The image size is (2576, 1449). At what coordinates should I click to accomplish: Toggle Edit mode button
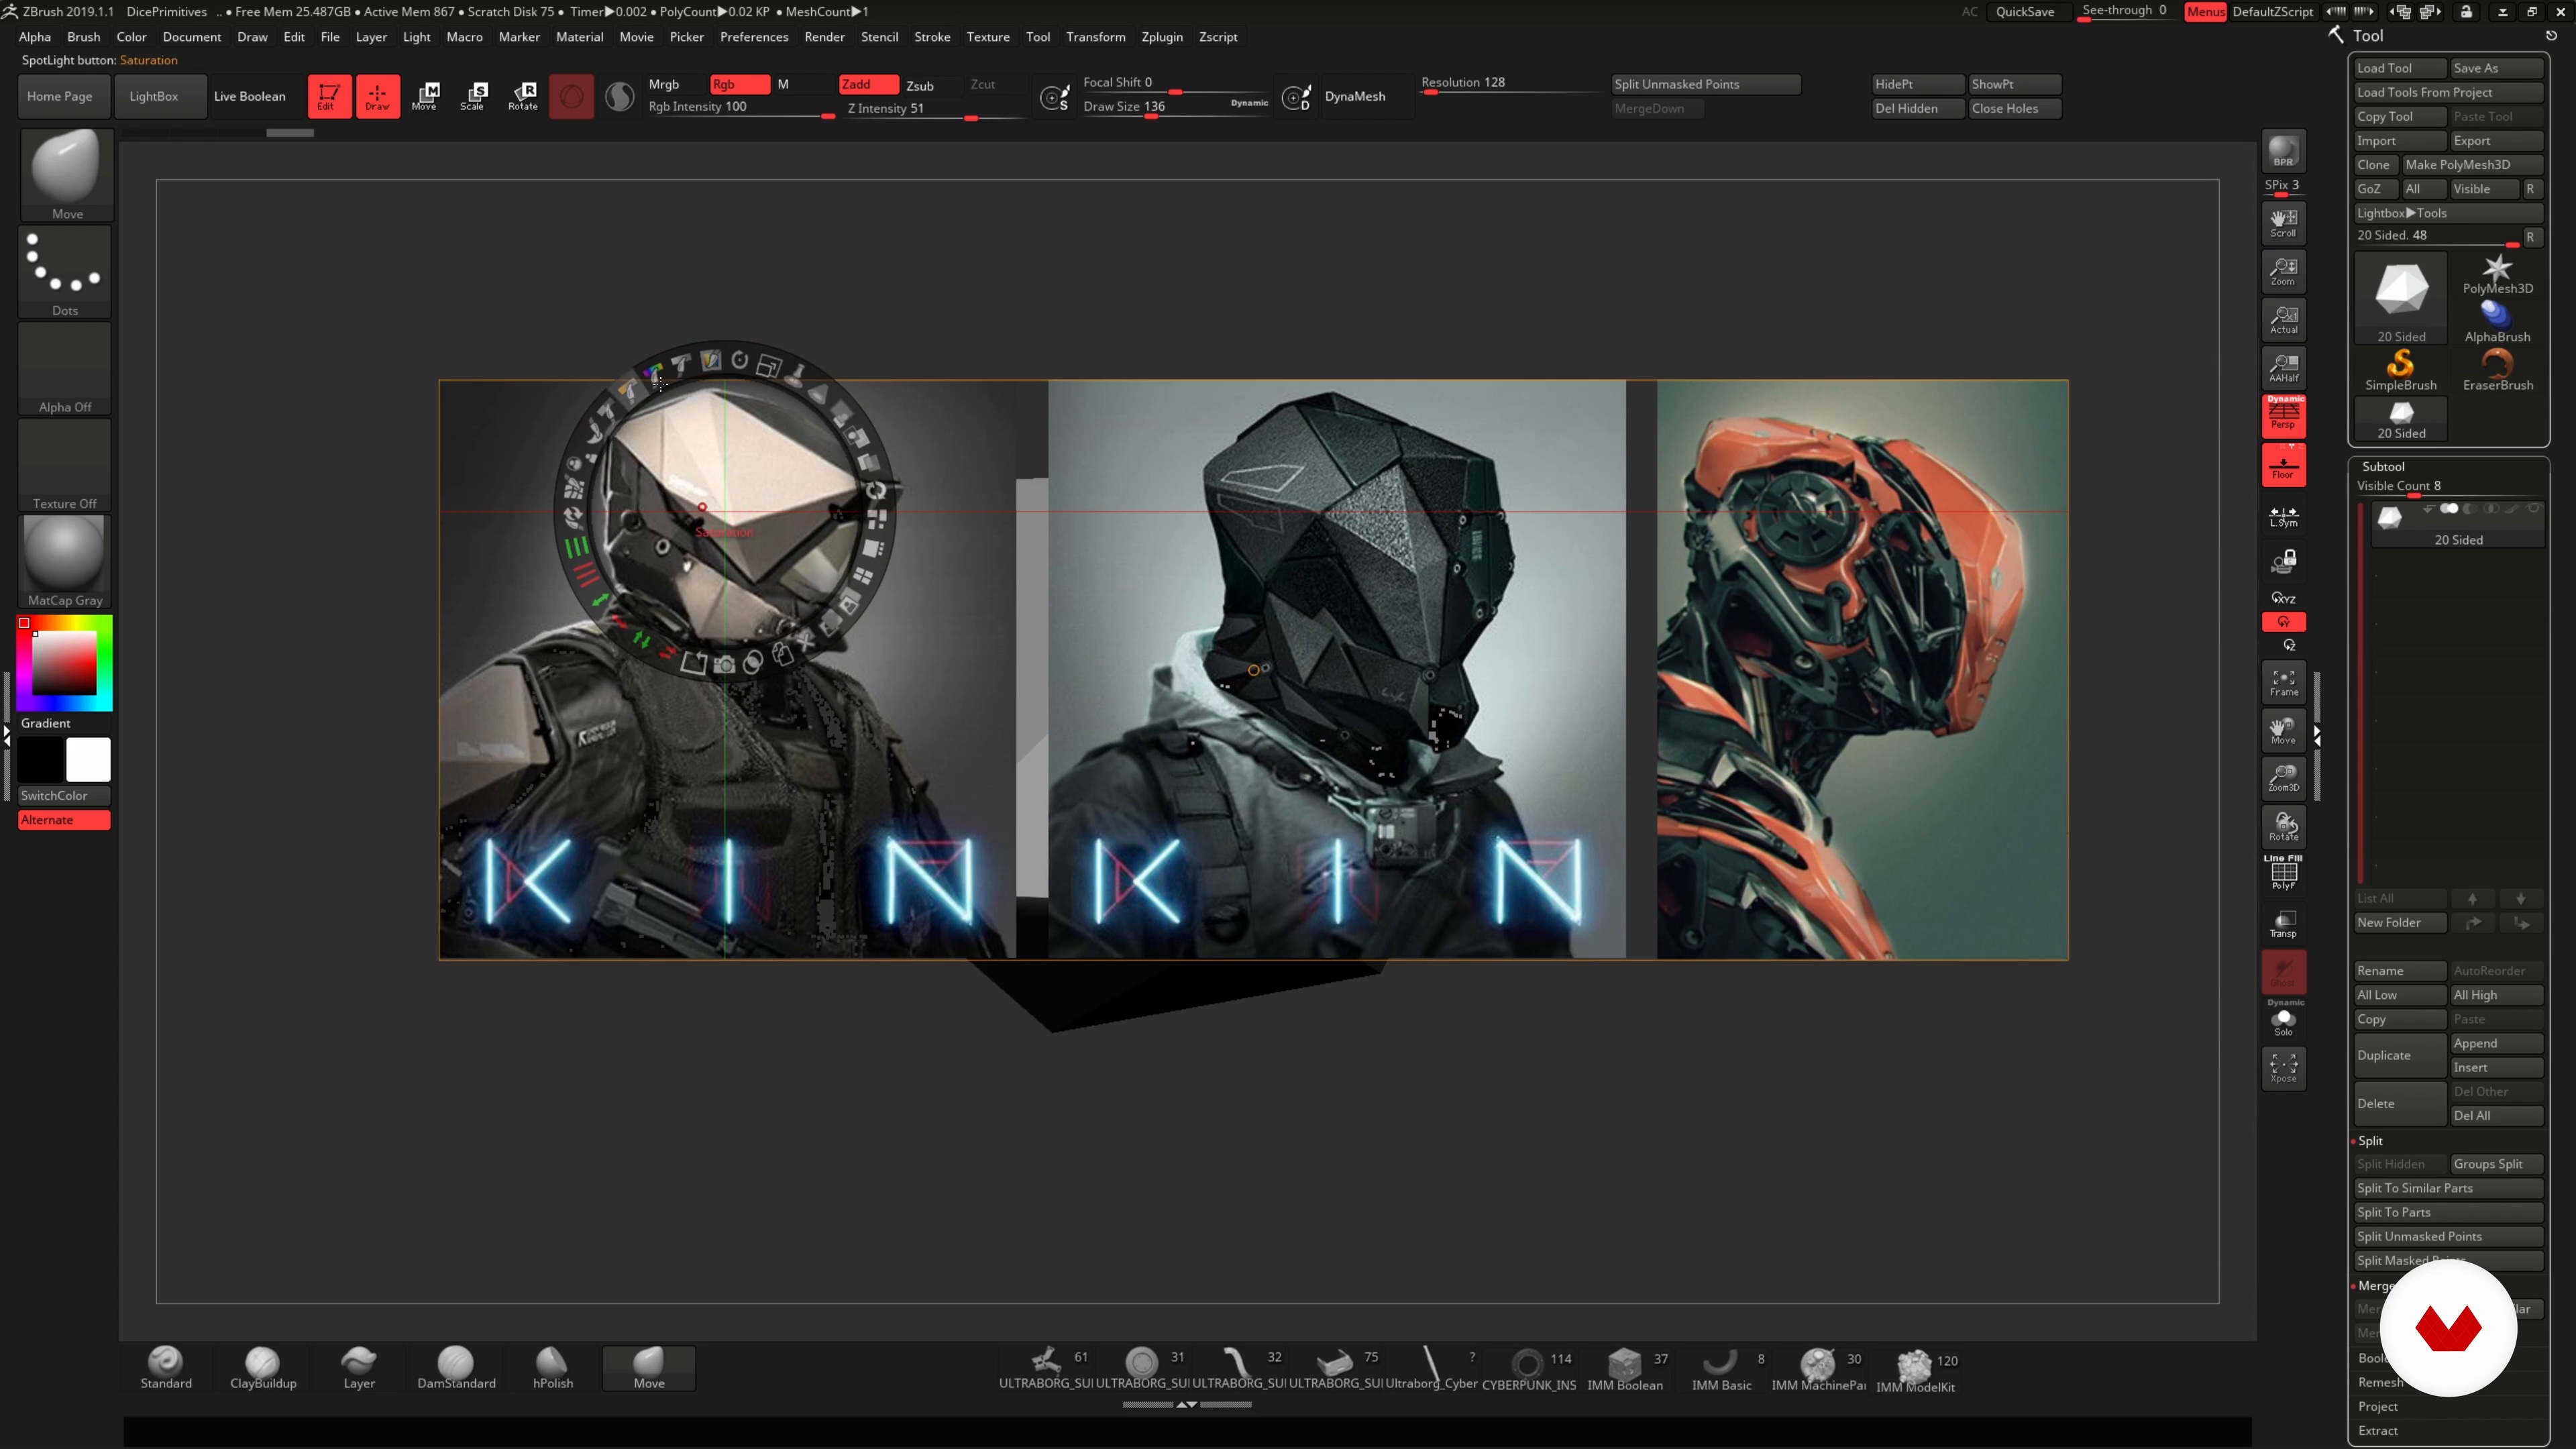click(x=328, y=96)
